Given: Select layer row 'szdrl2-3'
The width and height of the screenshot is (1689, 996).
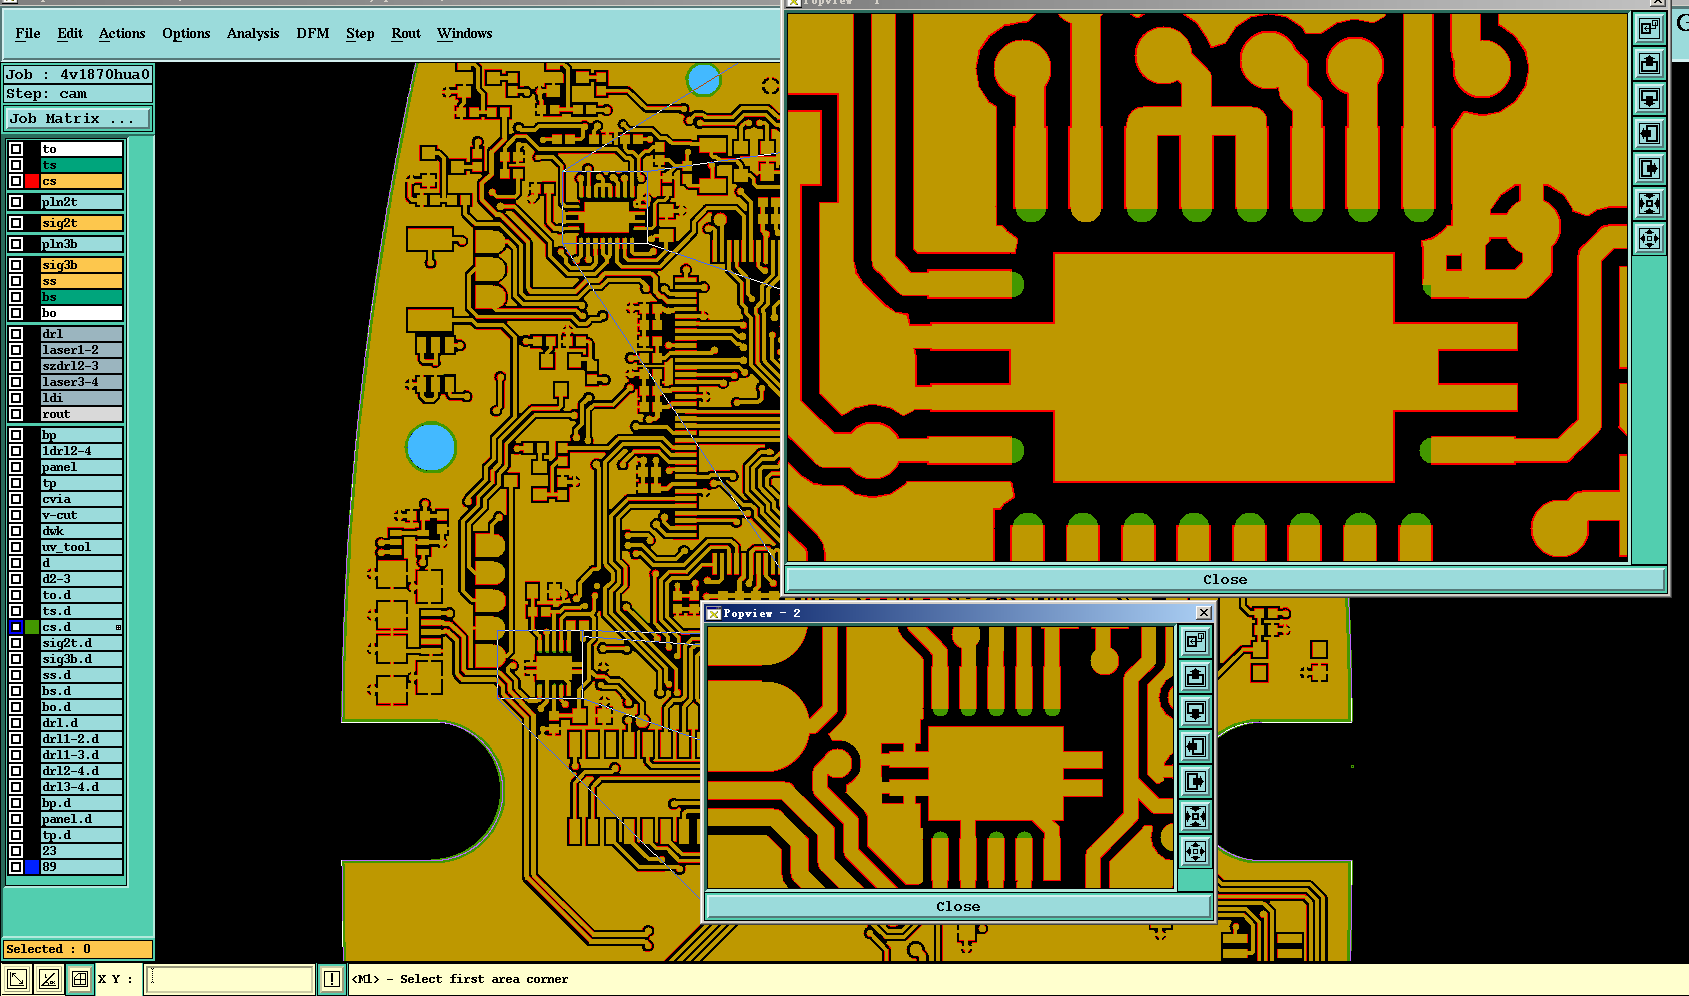Looking at the screenshot, I should pyautogui.click(x=81, y=366).
